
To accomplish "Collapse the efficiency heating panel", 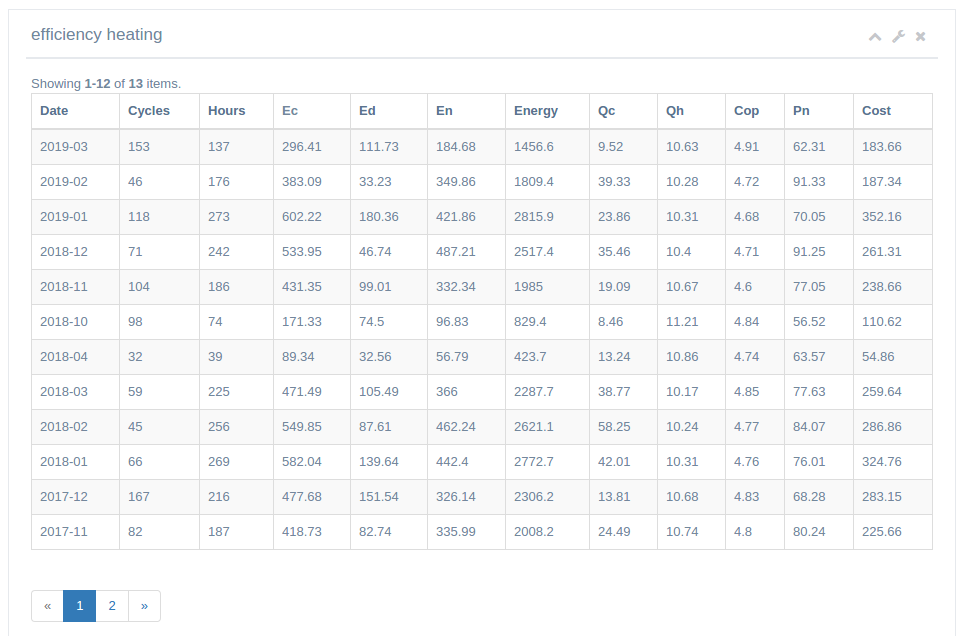I will pos(875,37).
